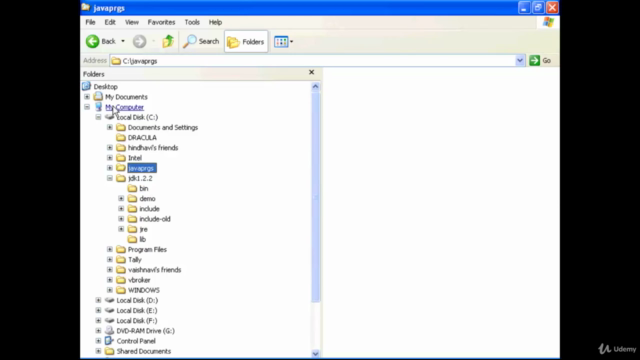
Task: Click the address bar path field
Action: click(x=312, y=61)
